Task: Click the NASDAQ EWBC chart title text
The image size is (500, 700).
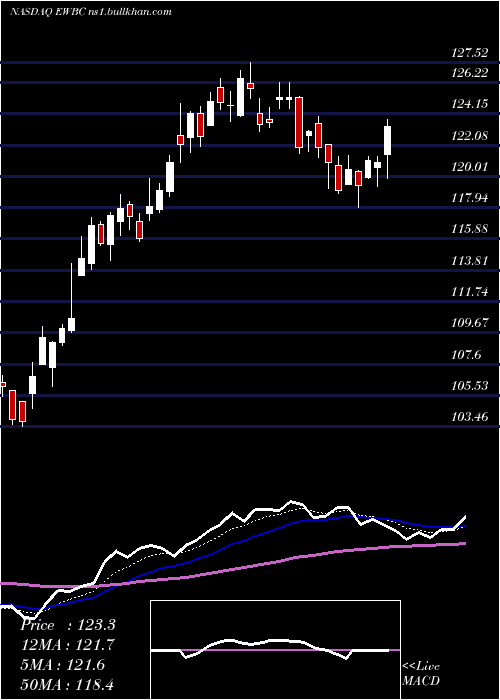Action: tap(91, 12)
